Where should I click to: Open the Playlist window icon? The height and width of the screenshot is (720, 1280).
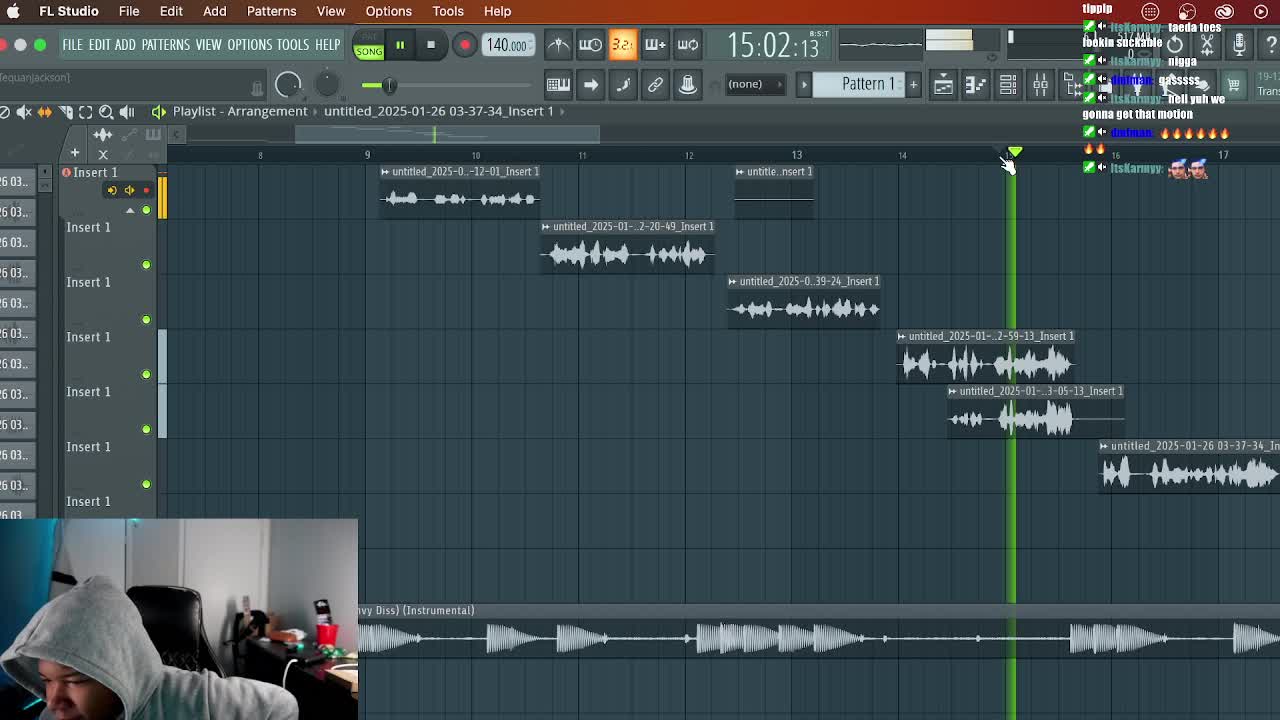[943, 85]
